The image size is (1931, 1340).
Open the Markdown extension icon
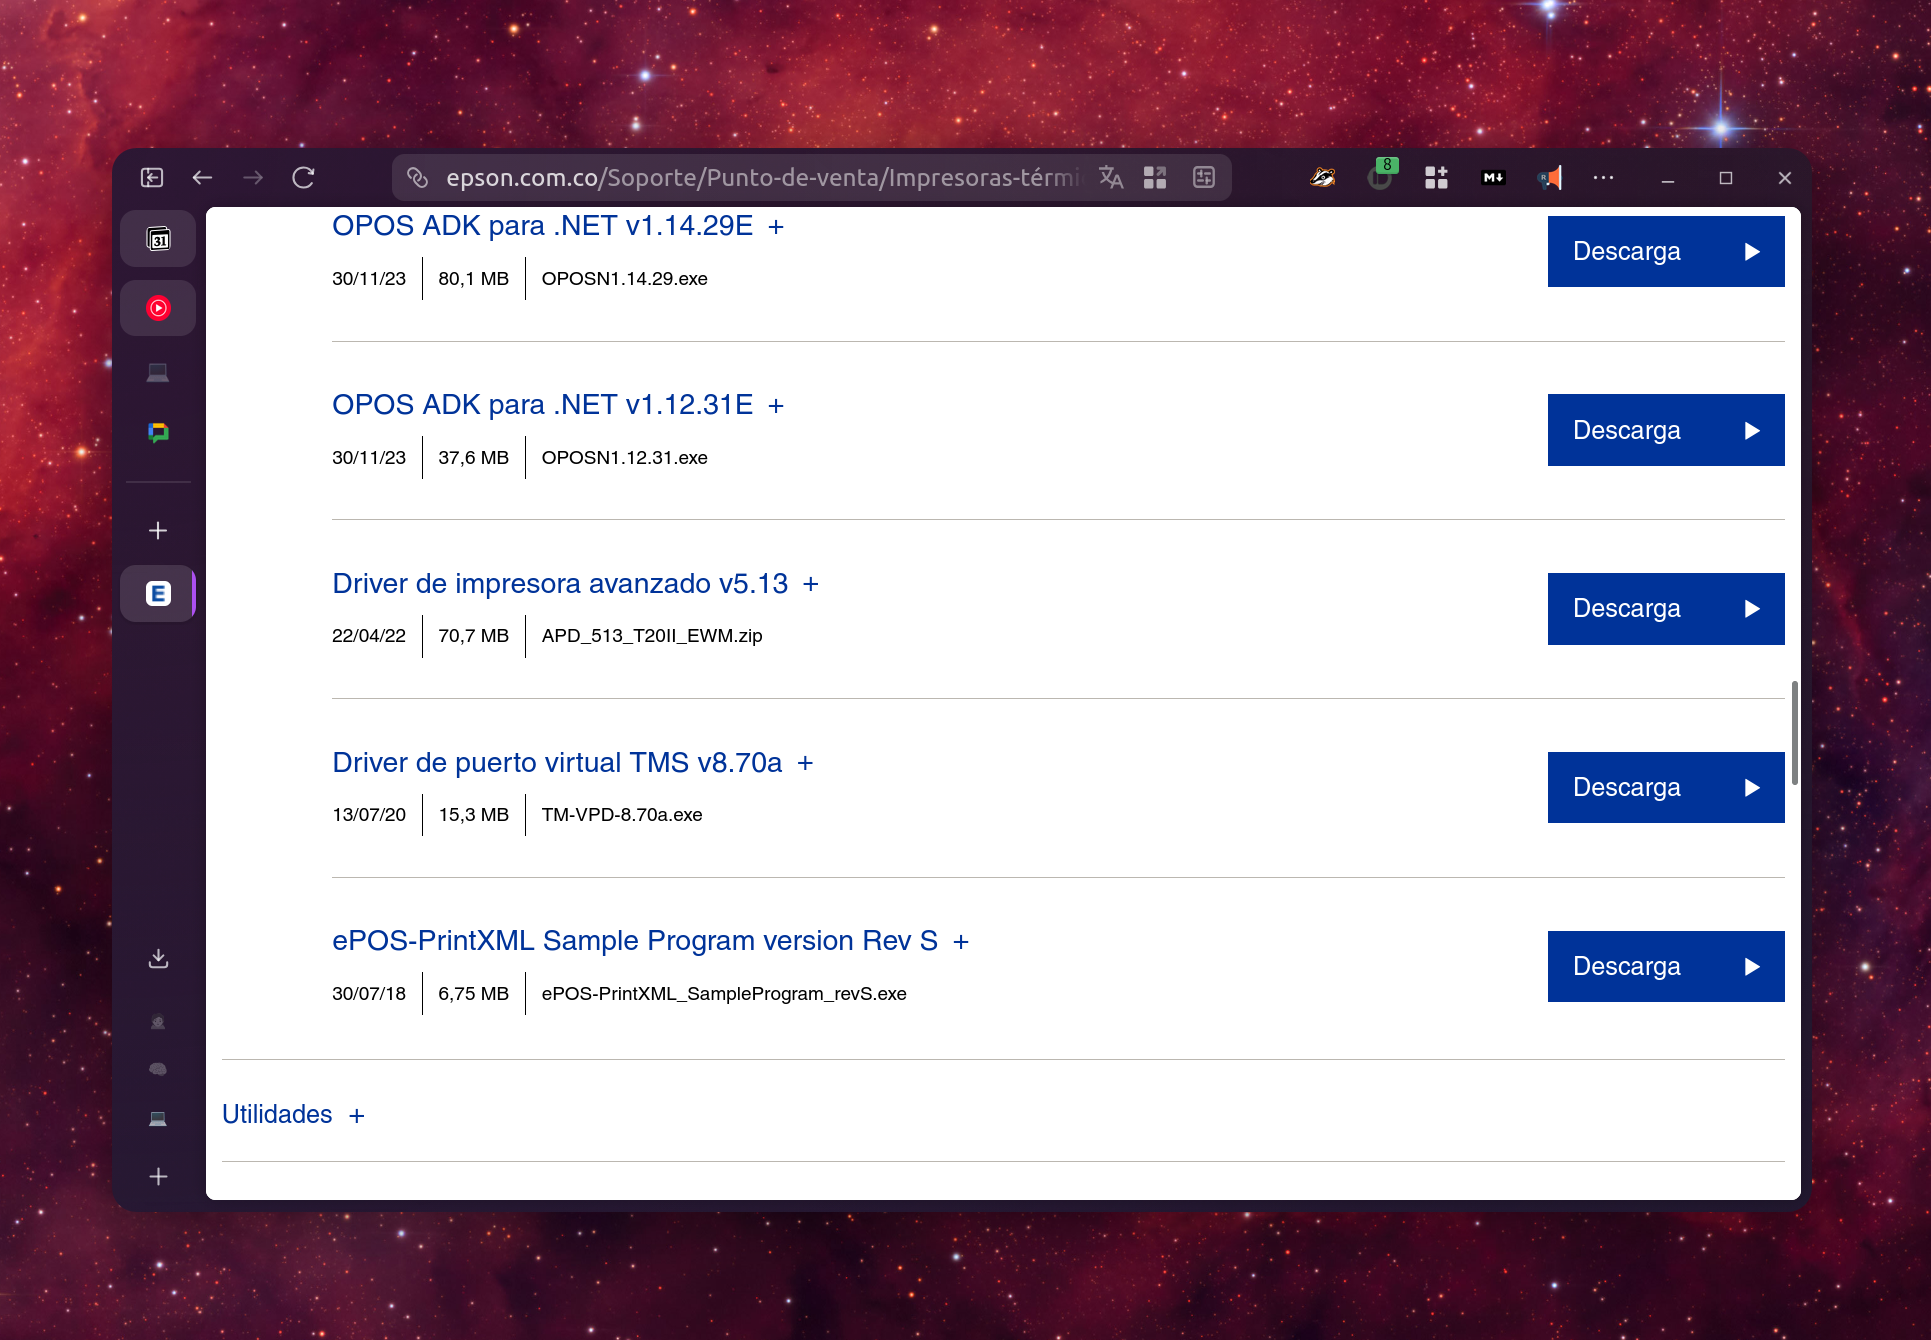1493,177
